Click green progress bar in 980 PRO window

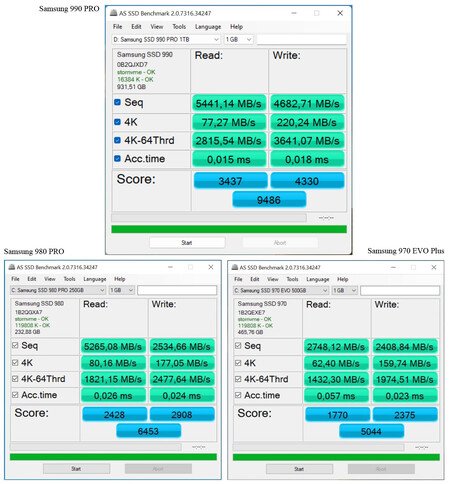[x=113, y=457]
